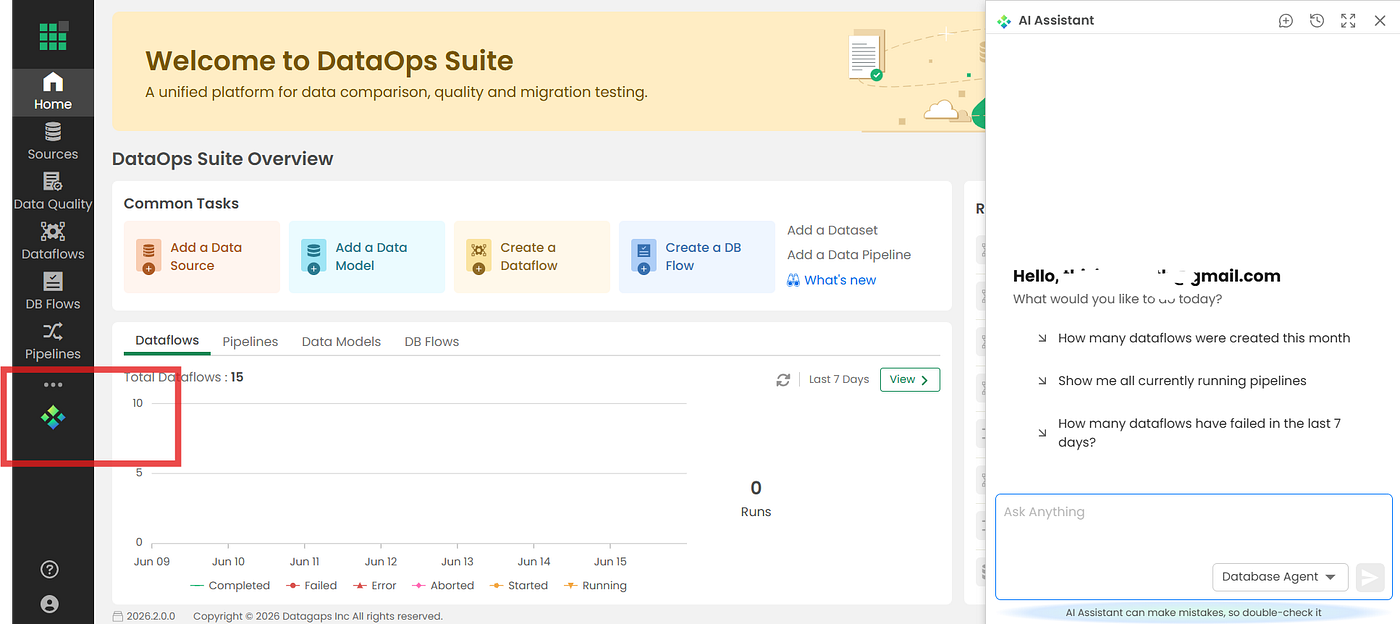The image size is (1400, 624).
Task: Click the Ask Anything input box
Action: click(x=1193, y=546)
